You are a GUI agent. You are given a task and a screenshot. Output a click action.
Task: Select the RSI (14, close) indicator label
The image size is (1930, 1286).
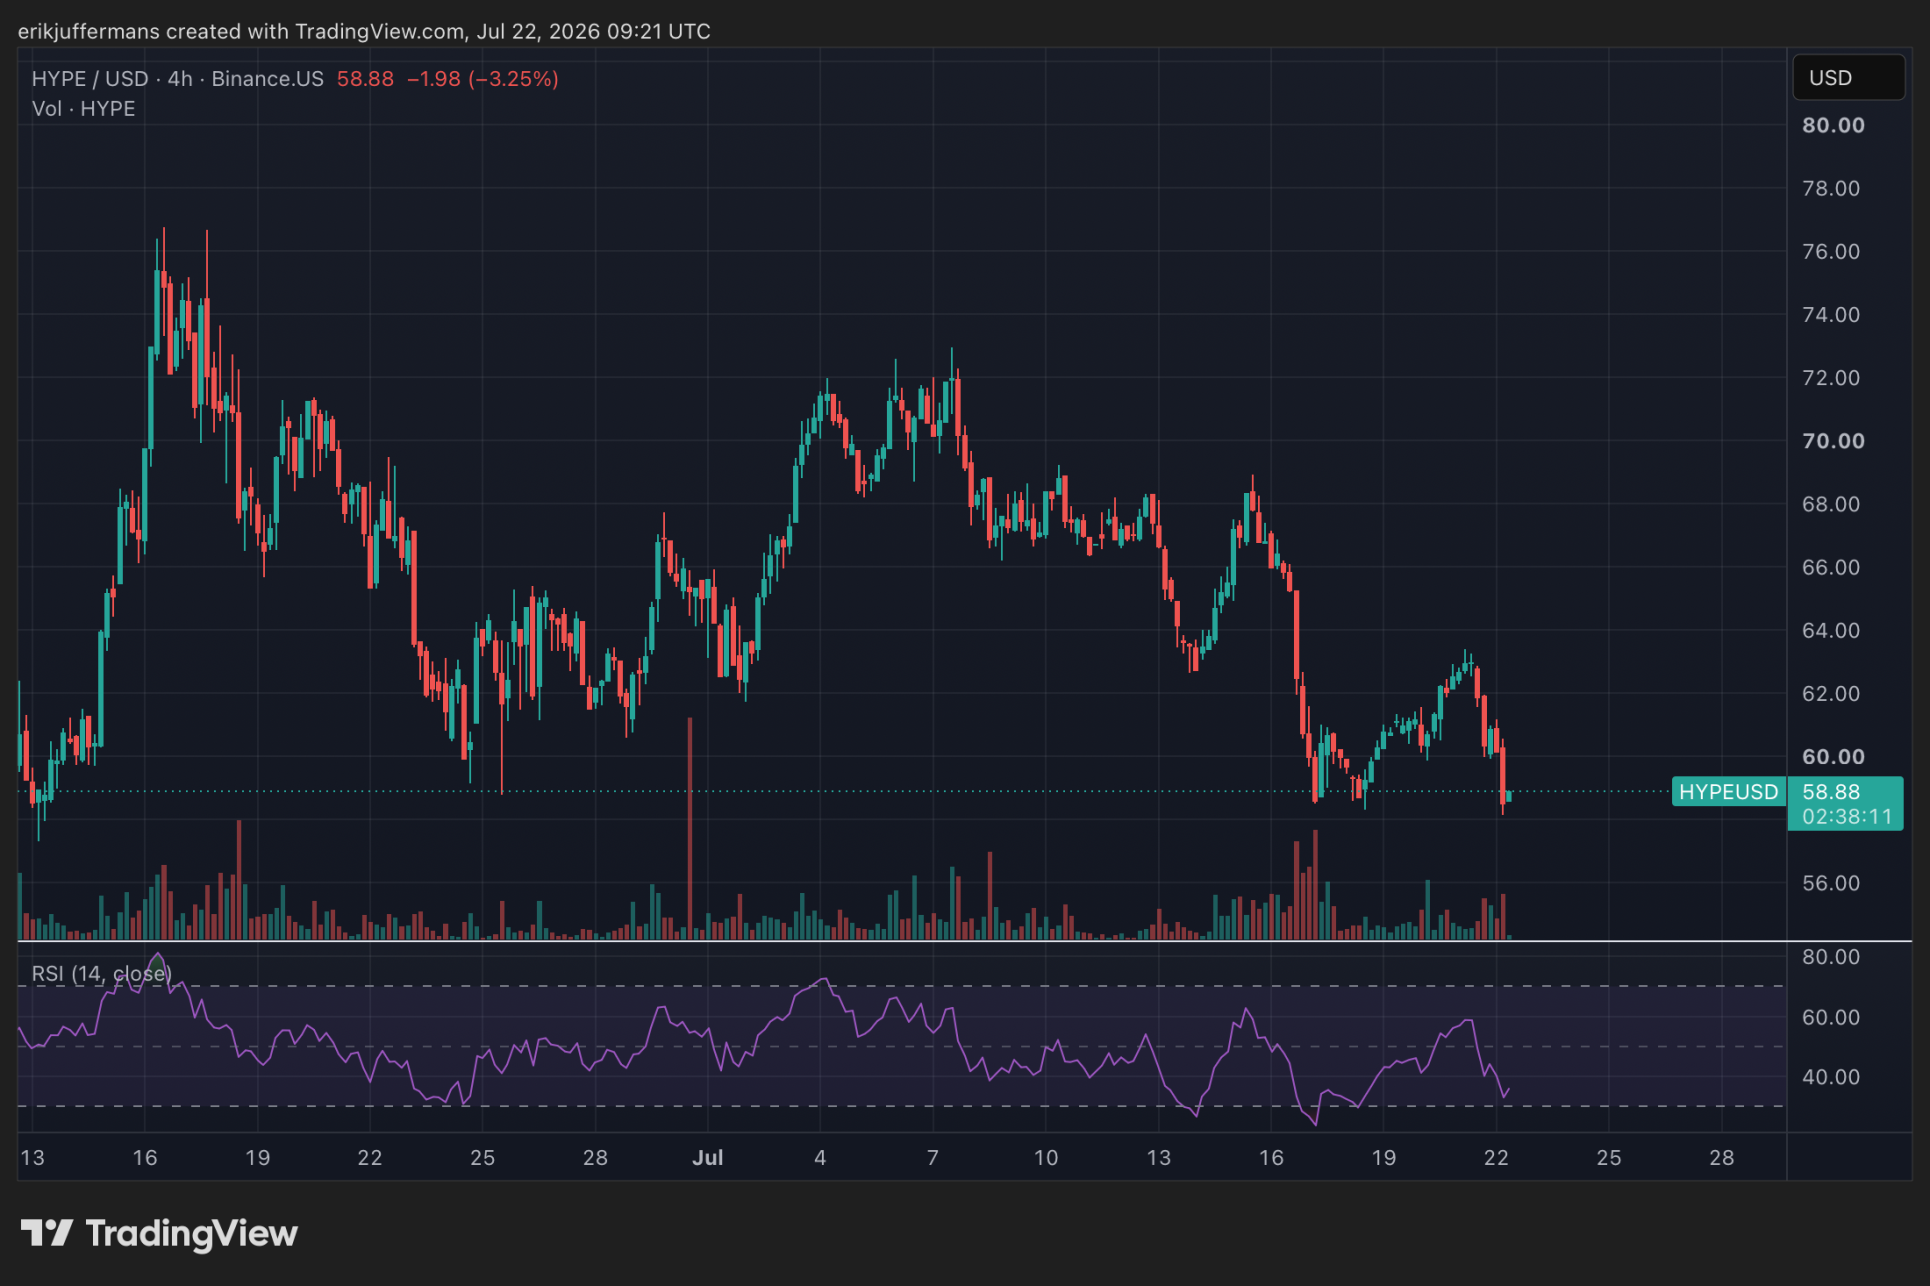(x=102, y=973)
